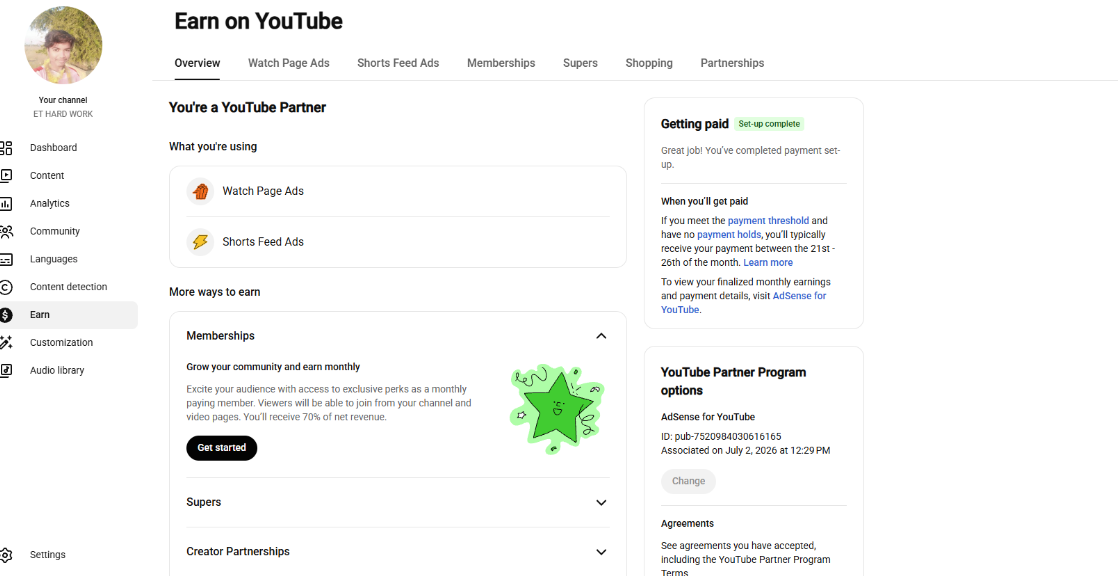Click the Shorts Feed Ads row label
1118x576 pixels.
[x=263, y=242]
